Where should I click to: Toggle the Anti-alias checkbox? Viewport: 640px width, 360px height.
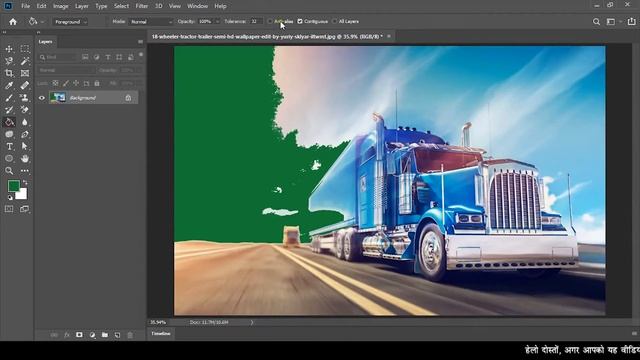(x=270, y=21)
